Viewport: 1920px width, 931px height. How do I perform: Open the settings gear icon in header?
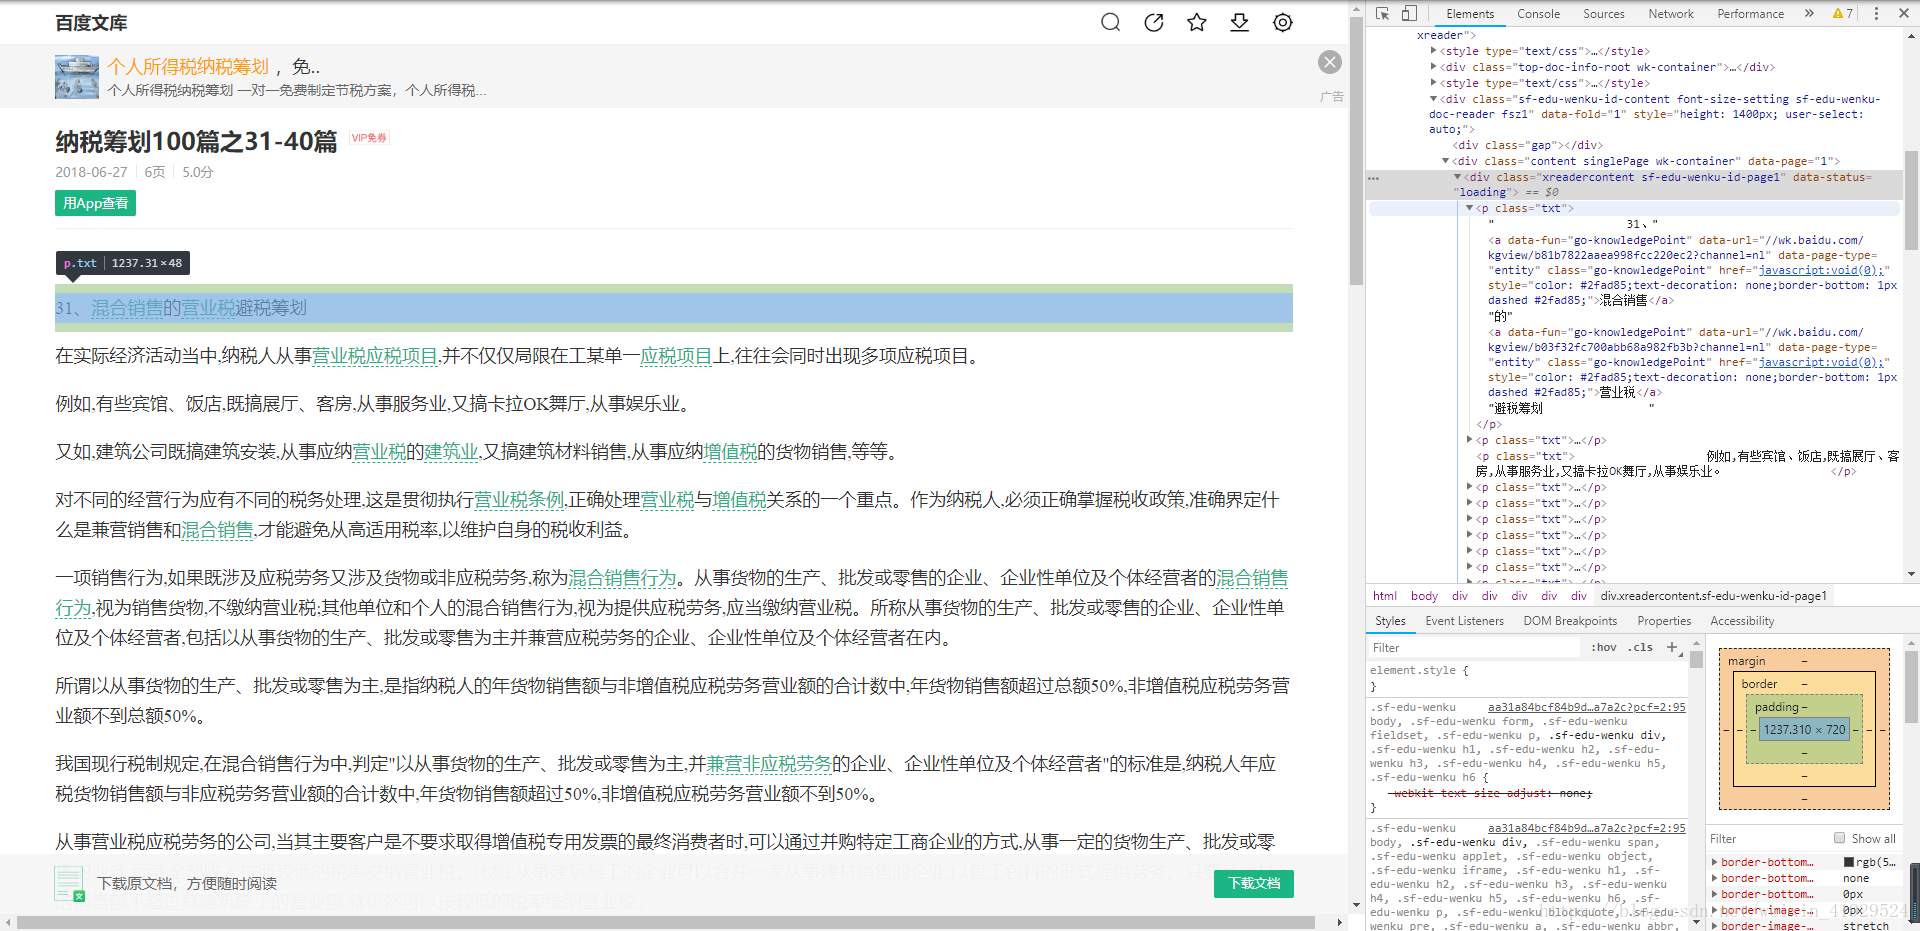(x=1282, y=22)
